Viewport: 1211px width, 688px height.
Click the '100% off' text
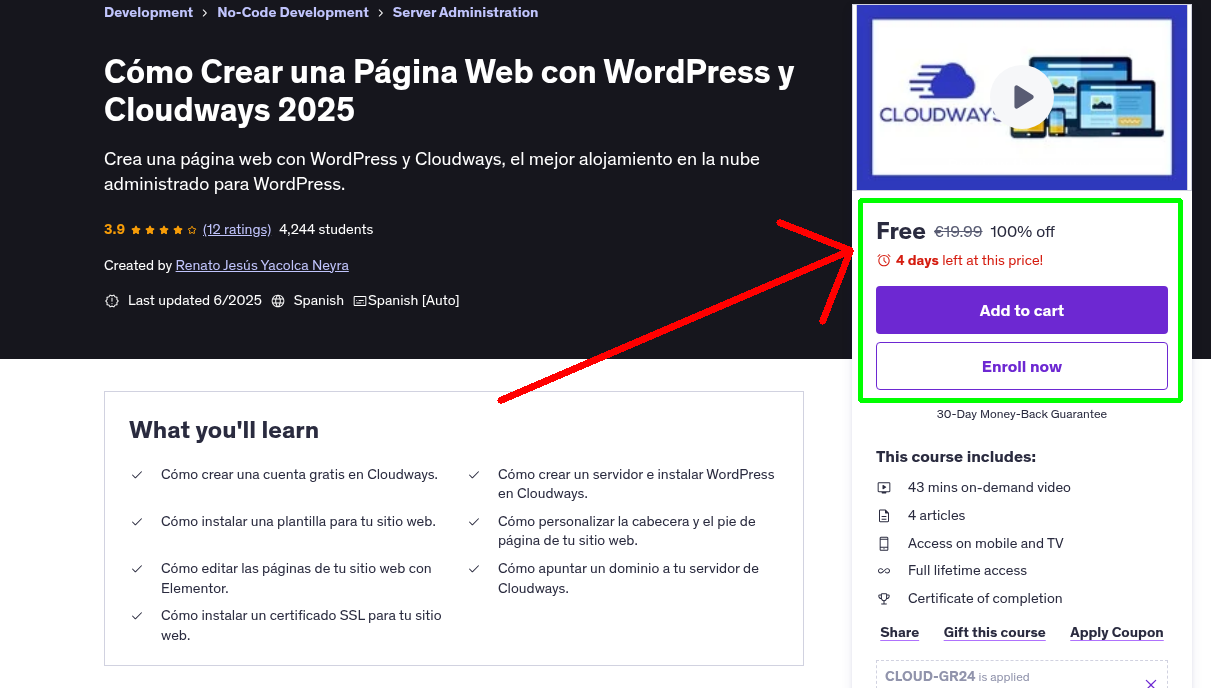click(1023, 231)
